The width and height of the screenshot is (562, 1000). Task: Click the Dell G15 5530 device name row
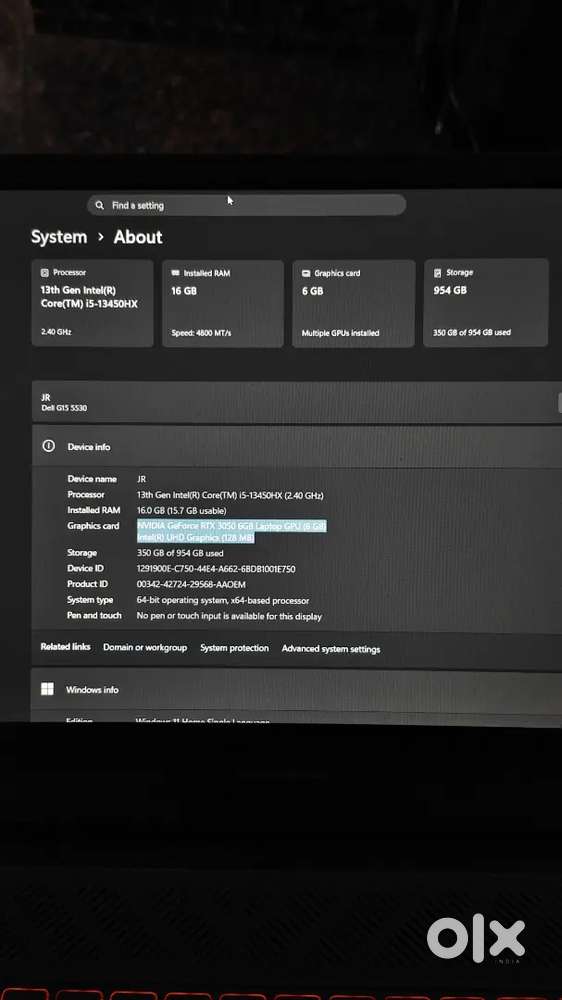click(297, 402)
